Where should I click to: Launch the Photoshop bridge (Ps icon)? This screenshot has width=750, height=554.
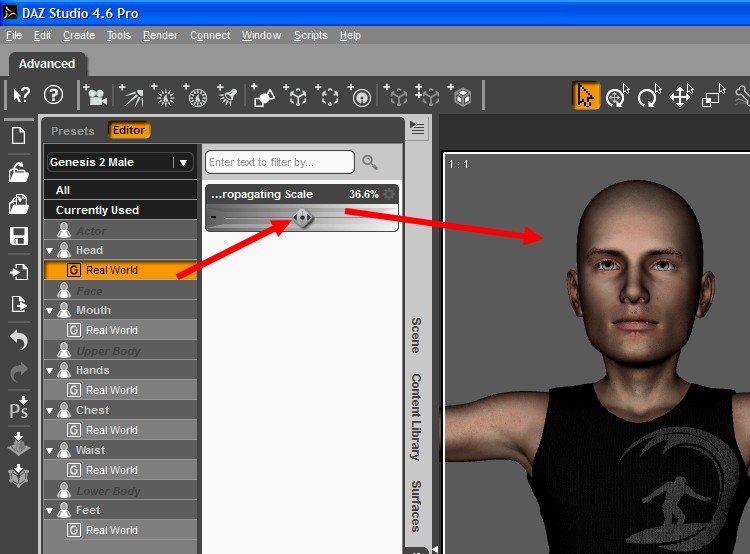coord(19,408)
